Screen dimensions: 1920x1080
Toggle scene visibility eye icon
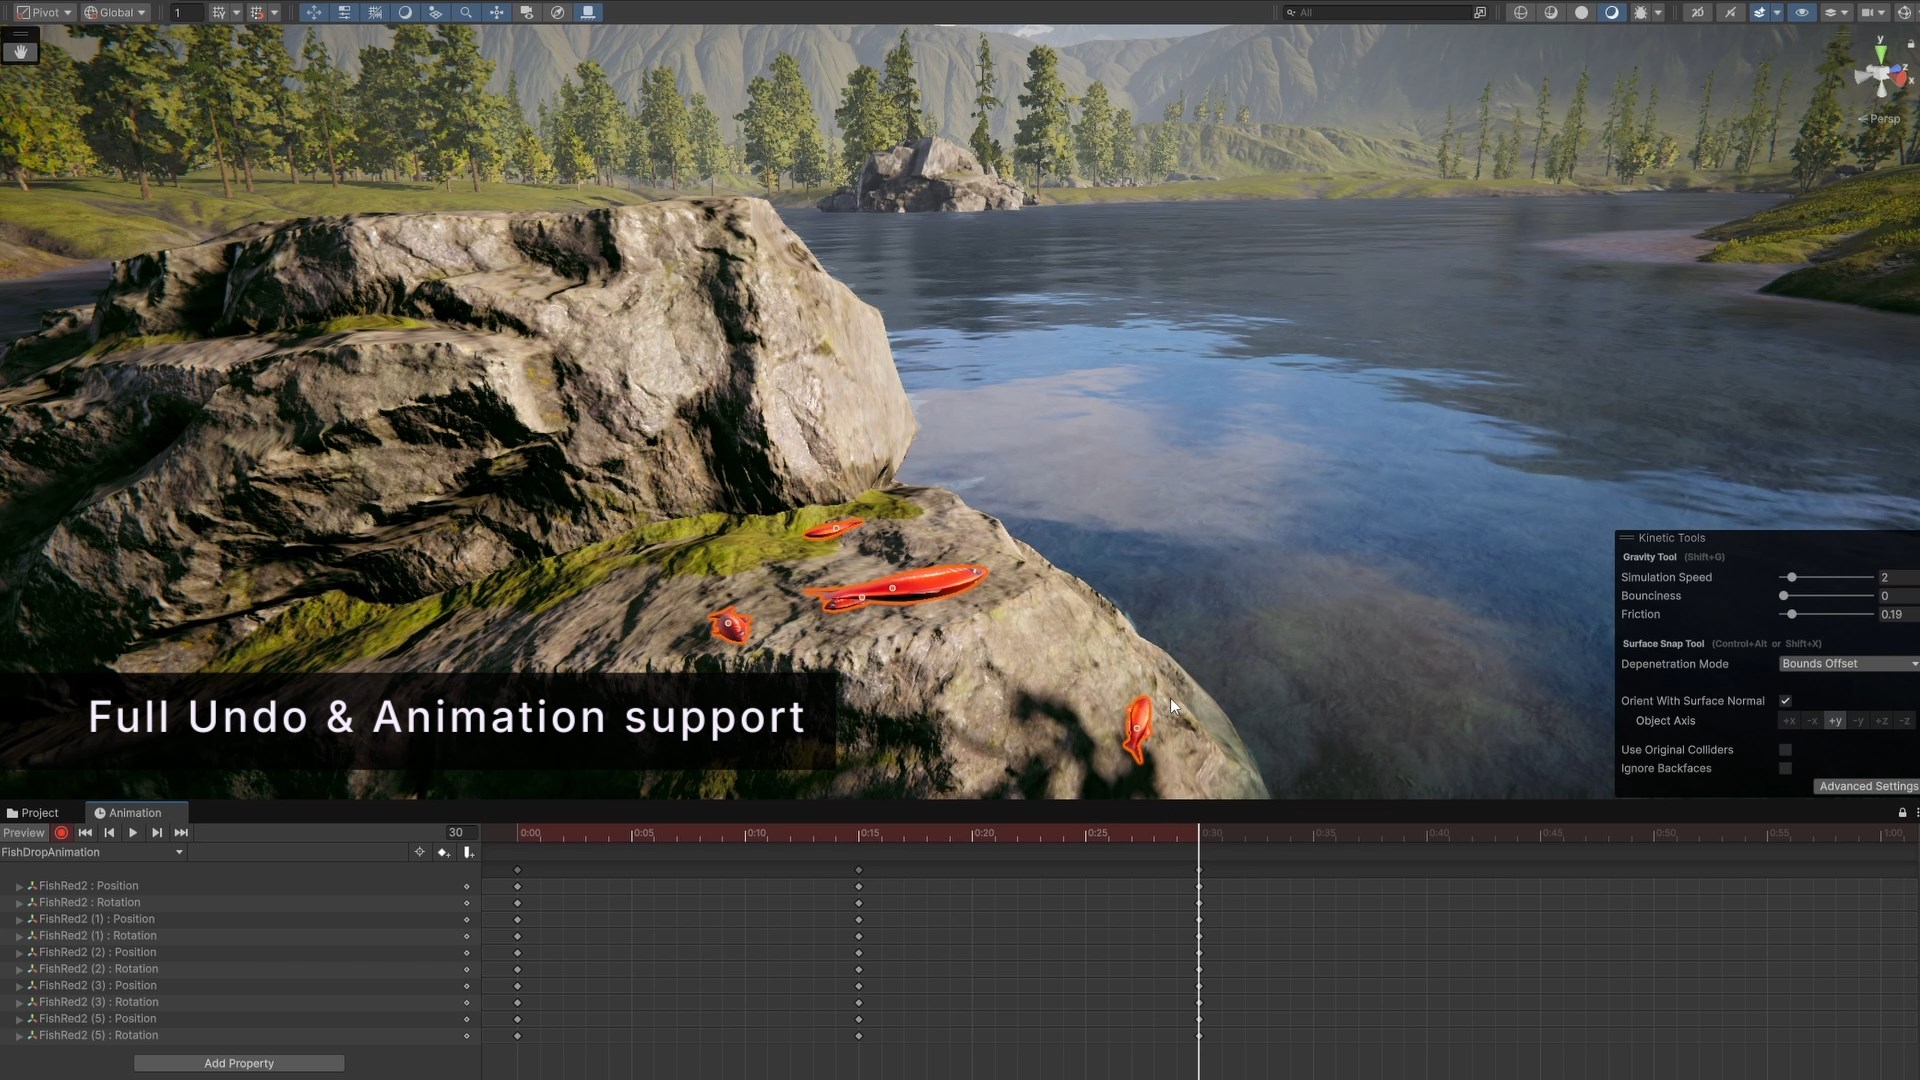point(1802,12)
